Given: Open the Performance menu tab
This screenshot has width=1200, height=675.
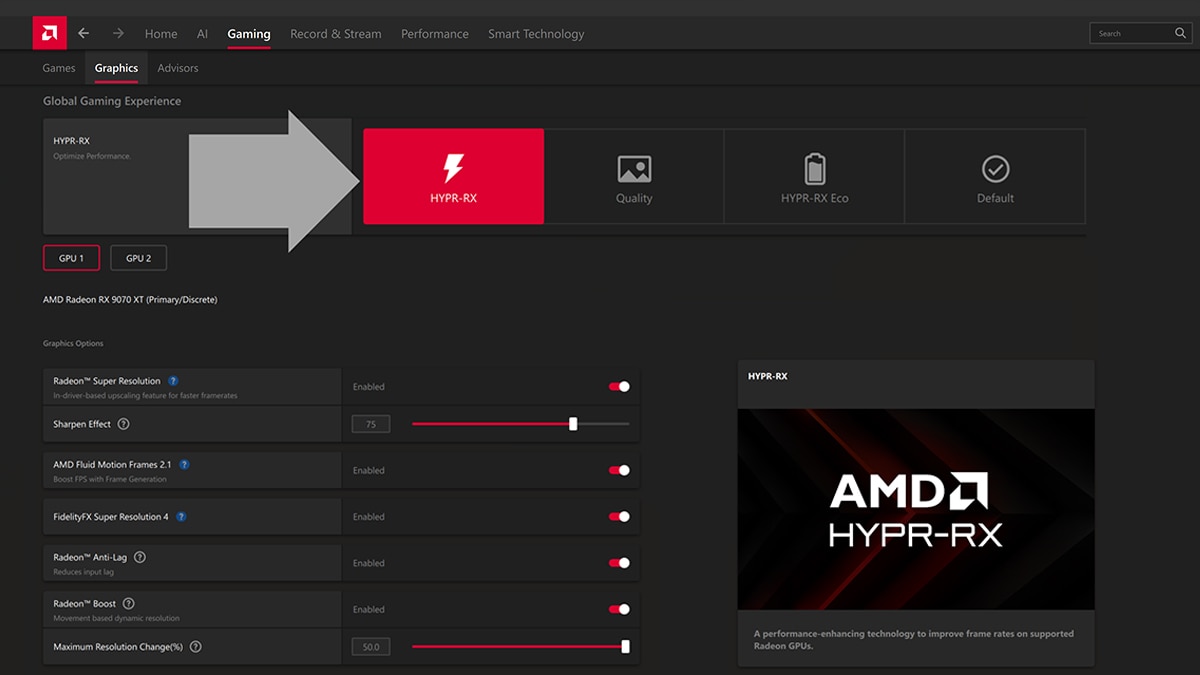Looking at the screenshot, I should click(x=435, y=34).
